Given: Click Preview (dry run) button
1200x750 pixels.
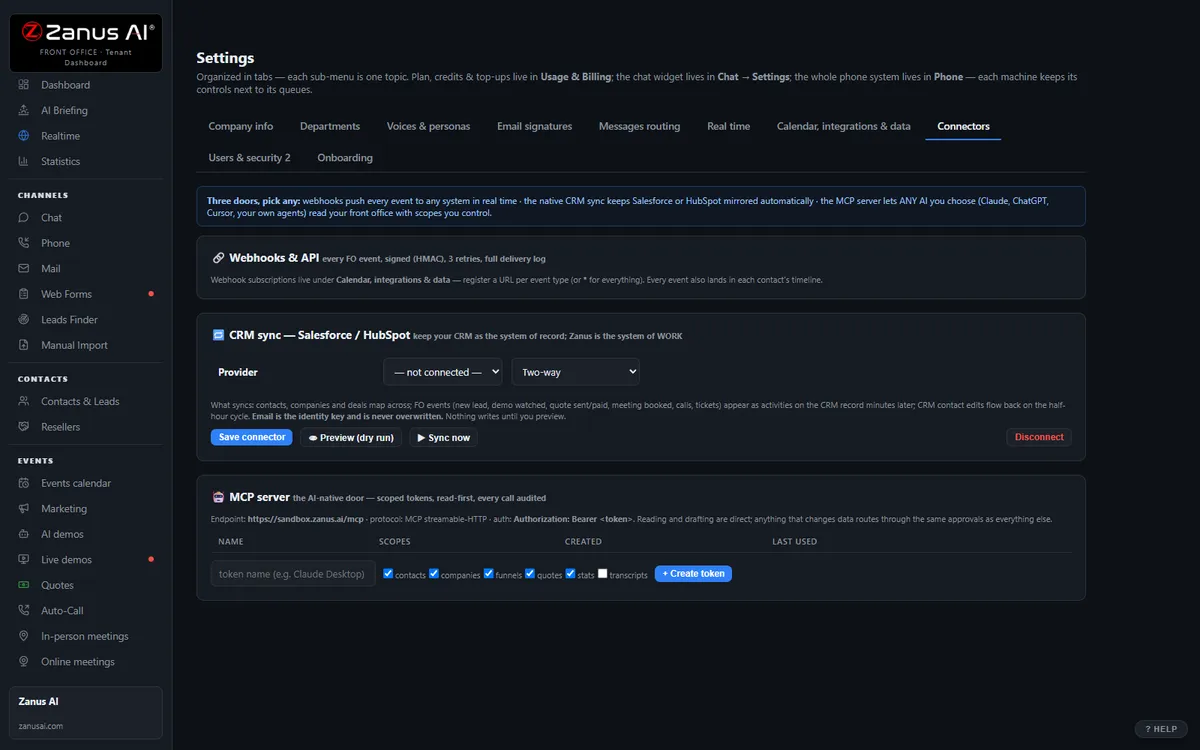Looking at the screenshot, I should (x=351, y=437).
